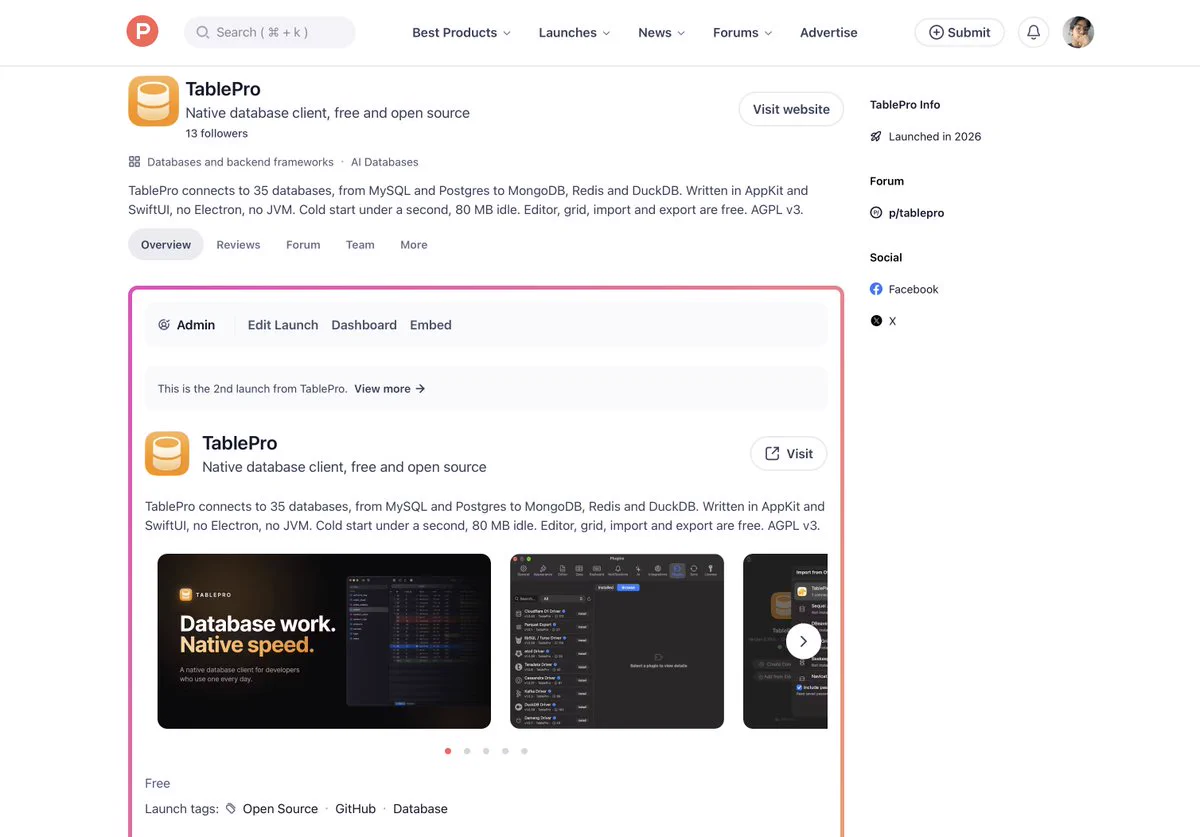The image size is (1200, 837).
Task: Open the admin Dashboard link
Action: [x=364, y=325]
